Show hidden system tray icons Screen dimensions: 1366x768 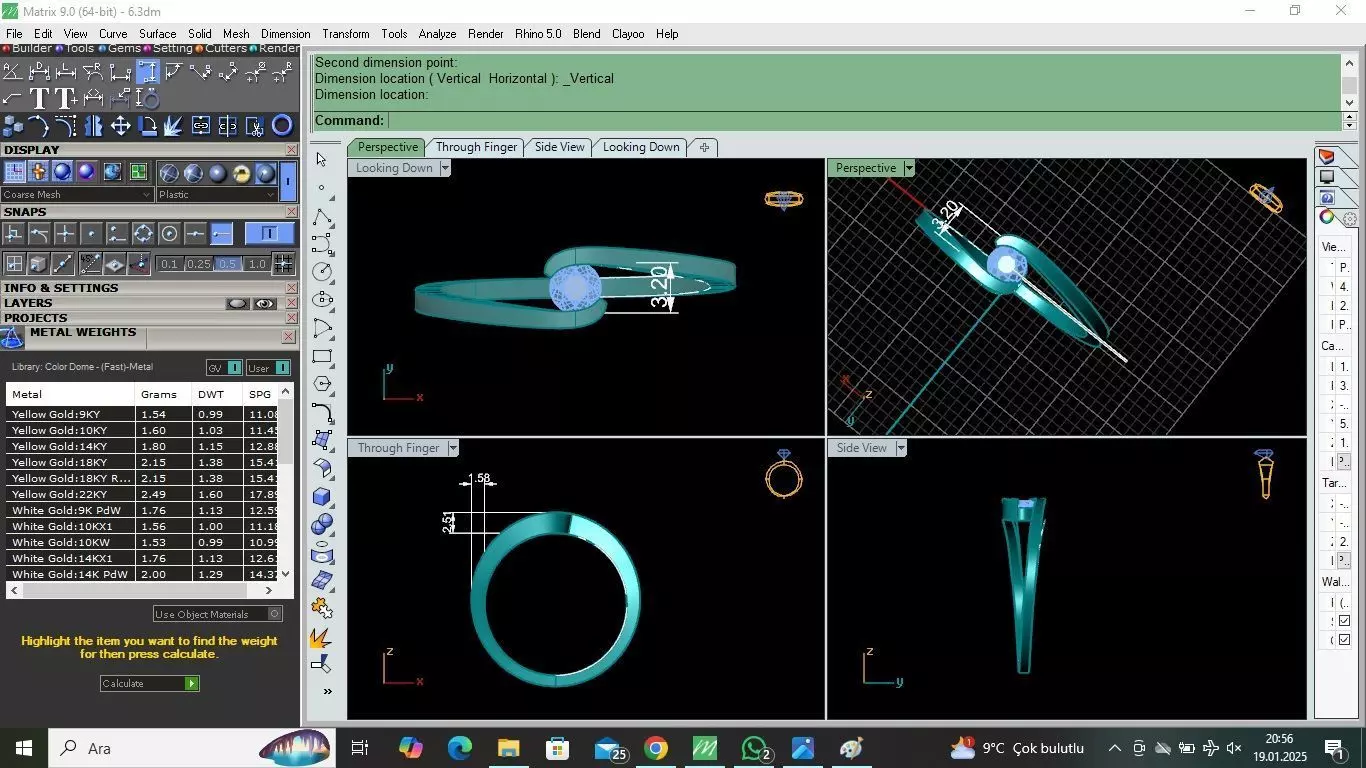(x=1114, y=748)
